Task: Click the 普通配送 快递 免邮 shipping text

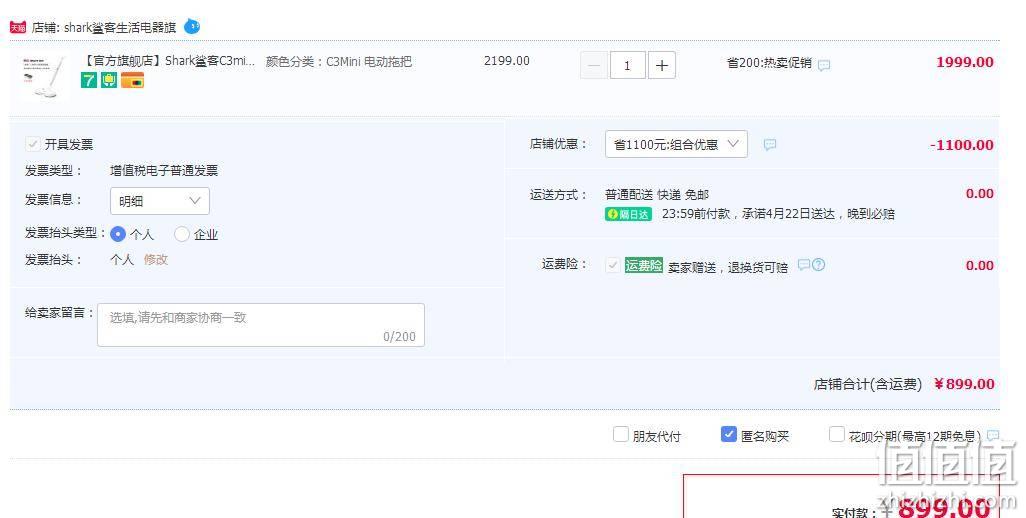Action: (657, 194)
